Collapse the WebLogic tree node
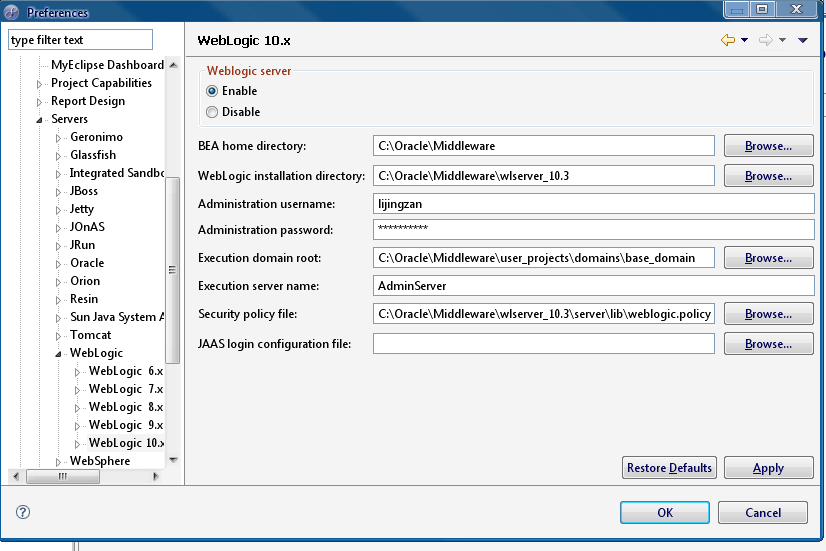 [x=58, y=353]
